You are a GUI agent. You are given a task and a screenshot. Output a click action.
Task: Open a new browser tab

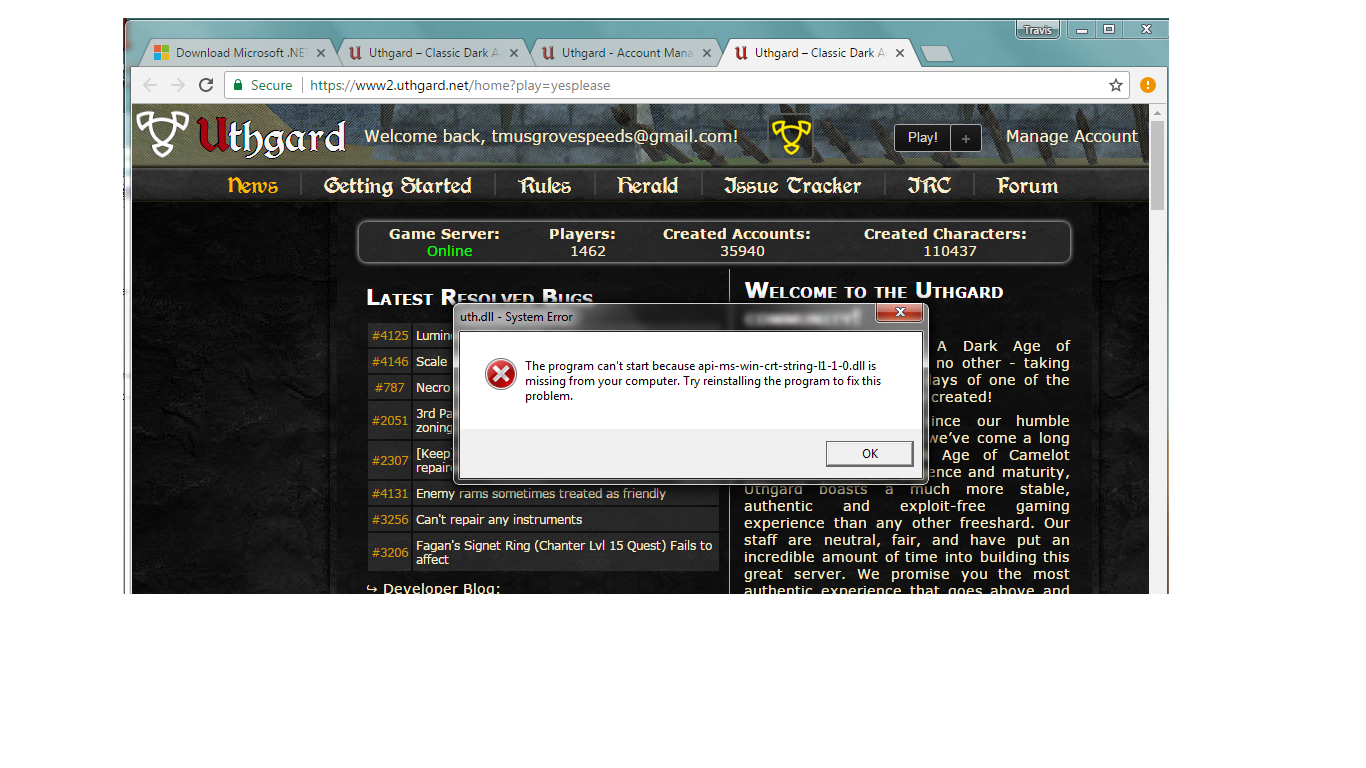pyautogui.click(x=937, y=54)
